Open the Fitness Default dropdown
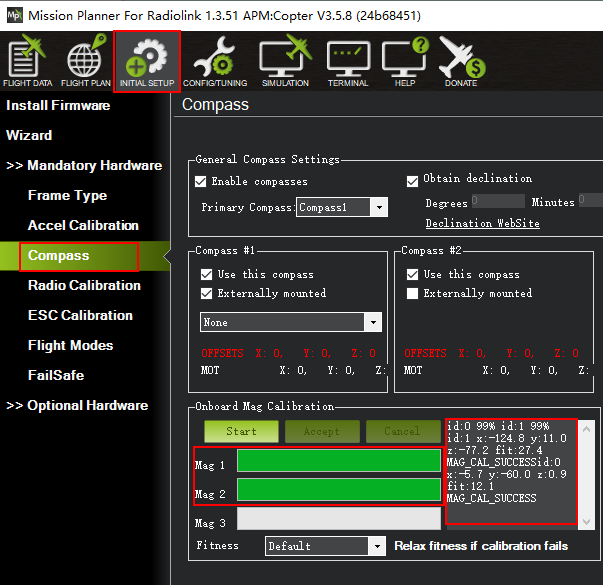Viewport: 603px width, 585px height. [x=325, y=547]
